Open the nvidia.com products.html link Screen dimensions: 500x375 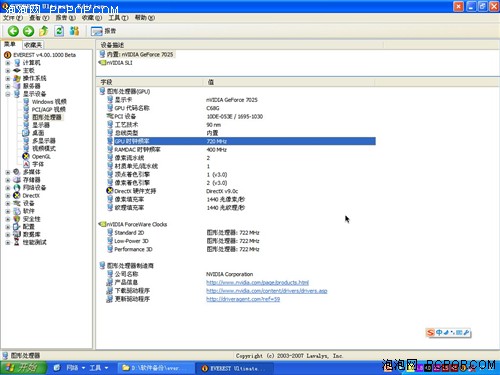pos(257,283)
